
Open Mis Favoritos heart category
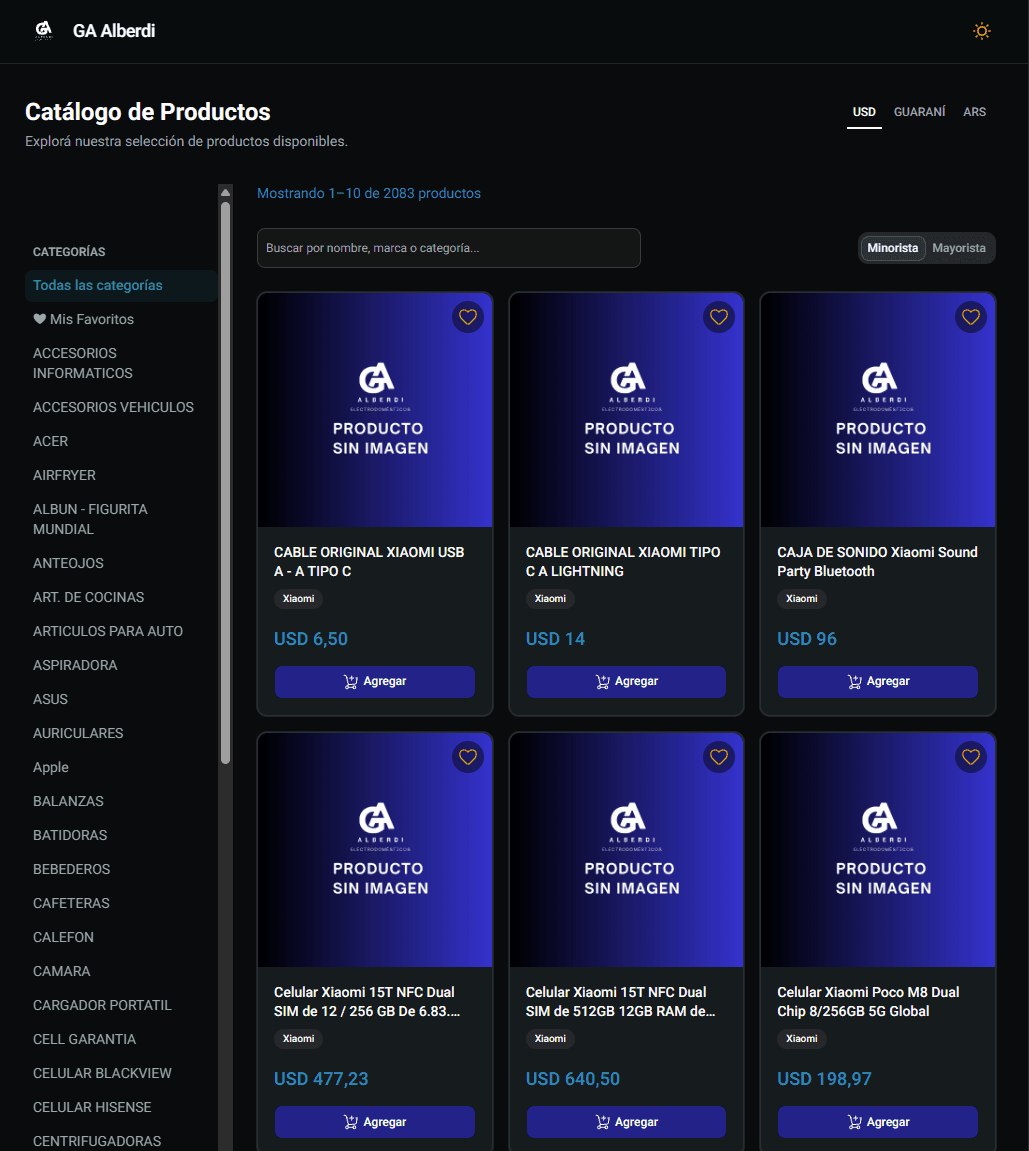121,319
